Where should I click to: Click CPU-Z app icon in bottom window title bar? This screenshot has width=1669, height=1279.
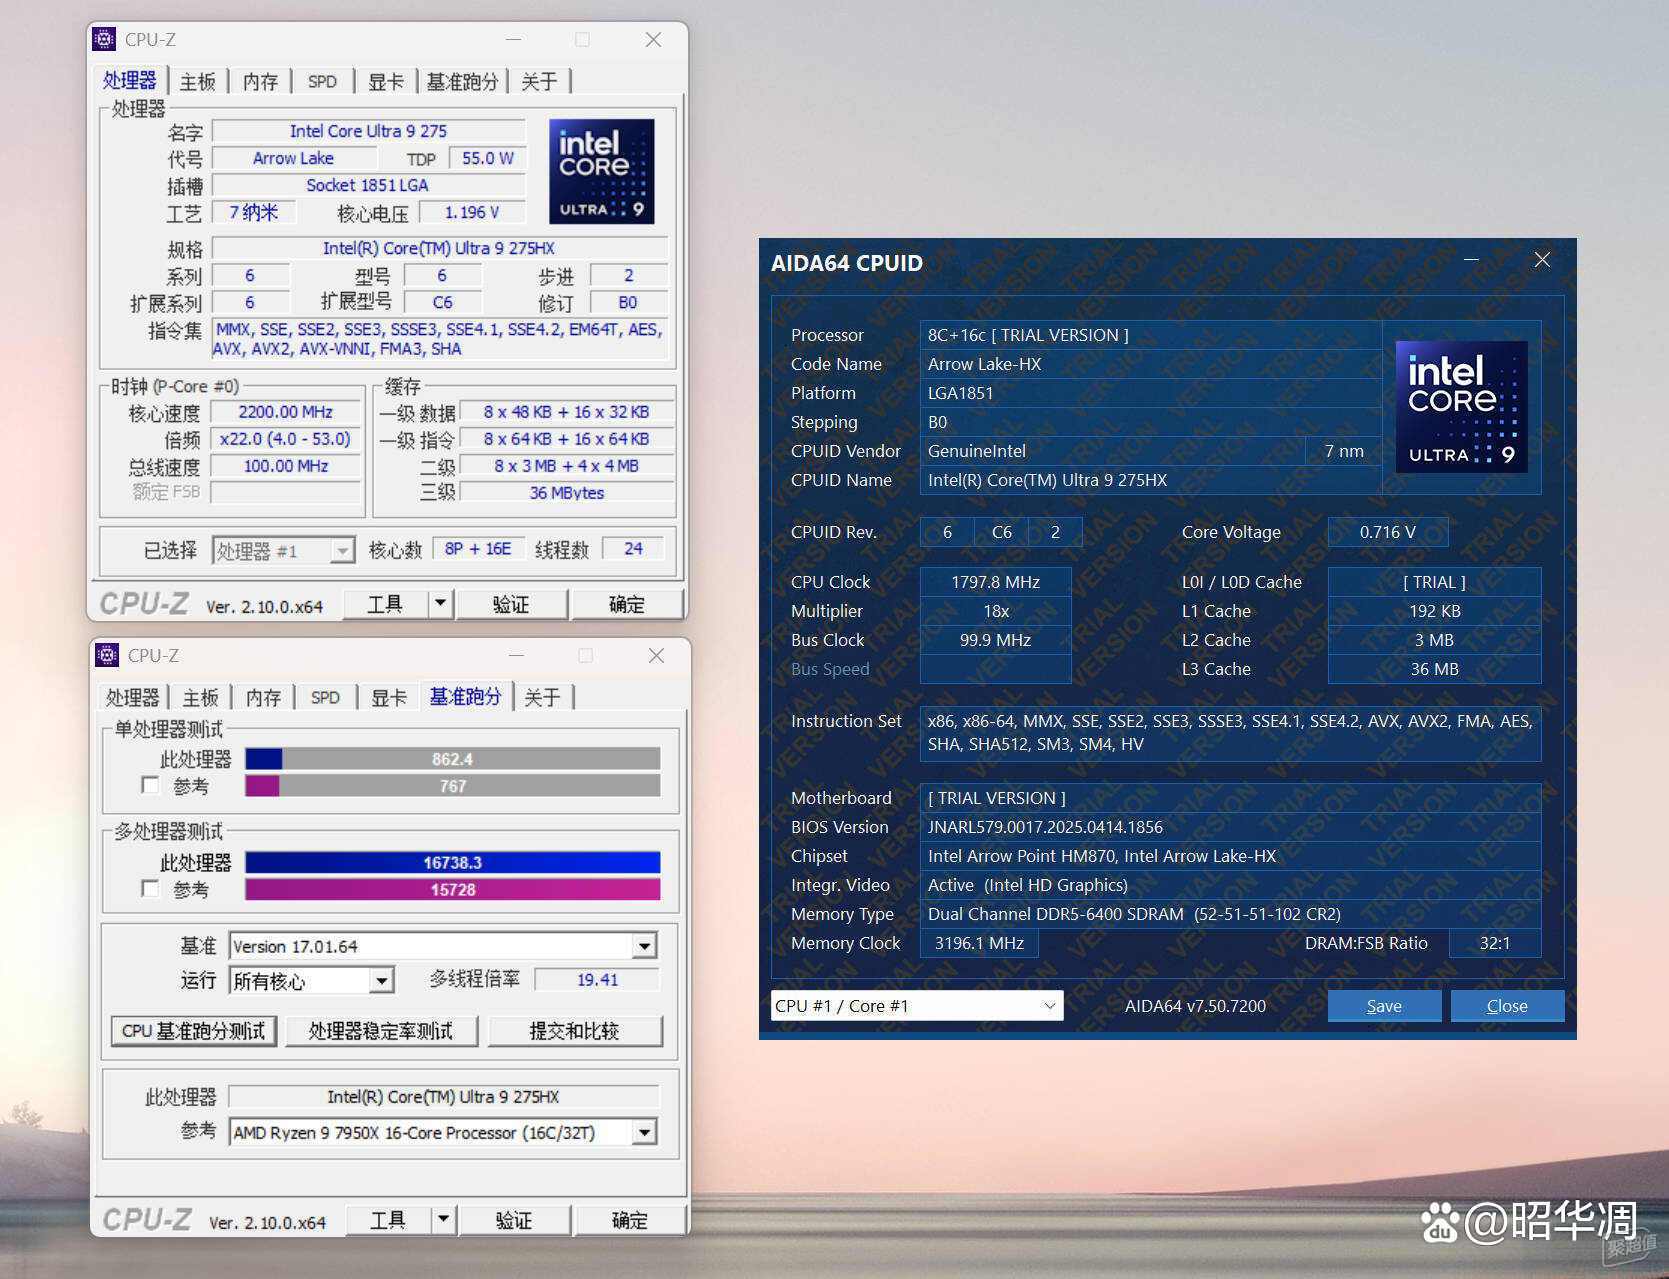pyautogui.click(x=107, y=655)
